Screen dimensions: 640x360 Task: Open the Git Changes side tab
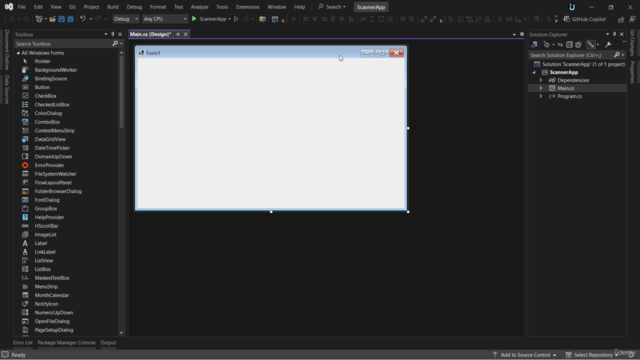pos(632,42)
